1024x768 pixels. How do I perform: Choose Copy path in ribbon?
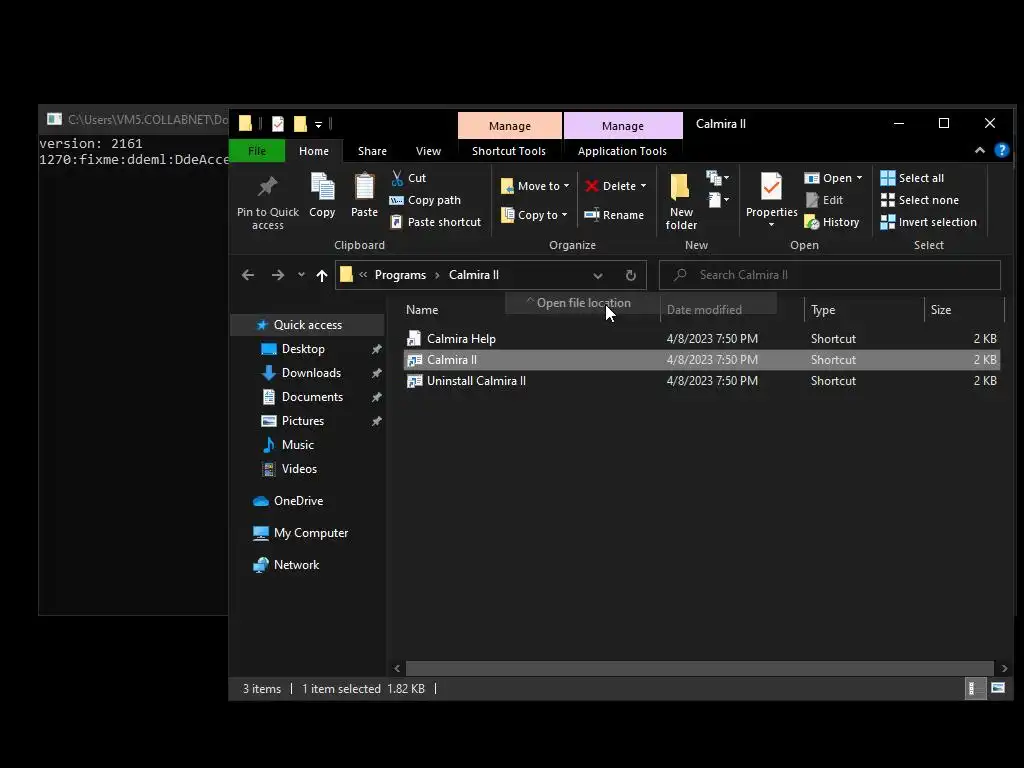[x=425, y=200]
